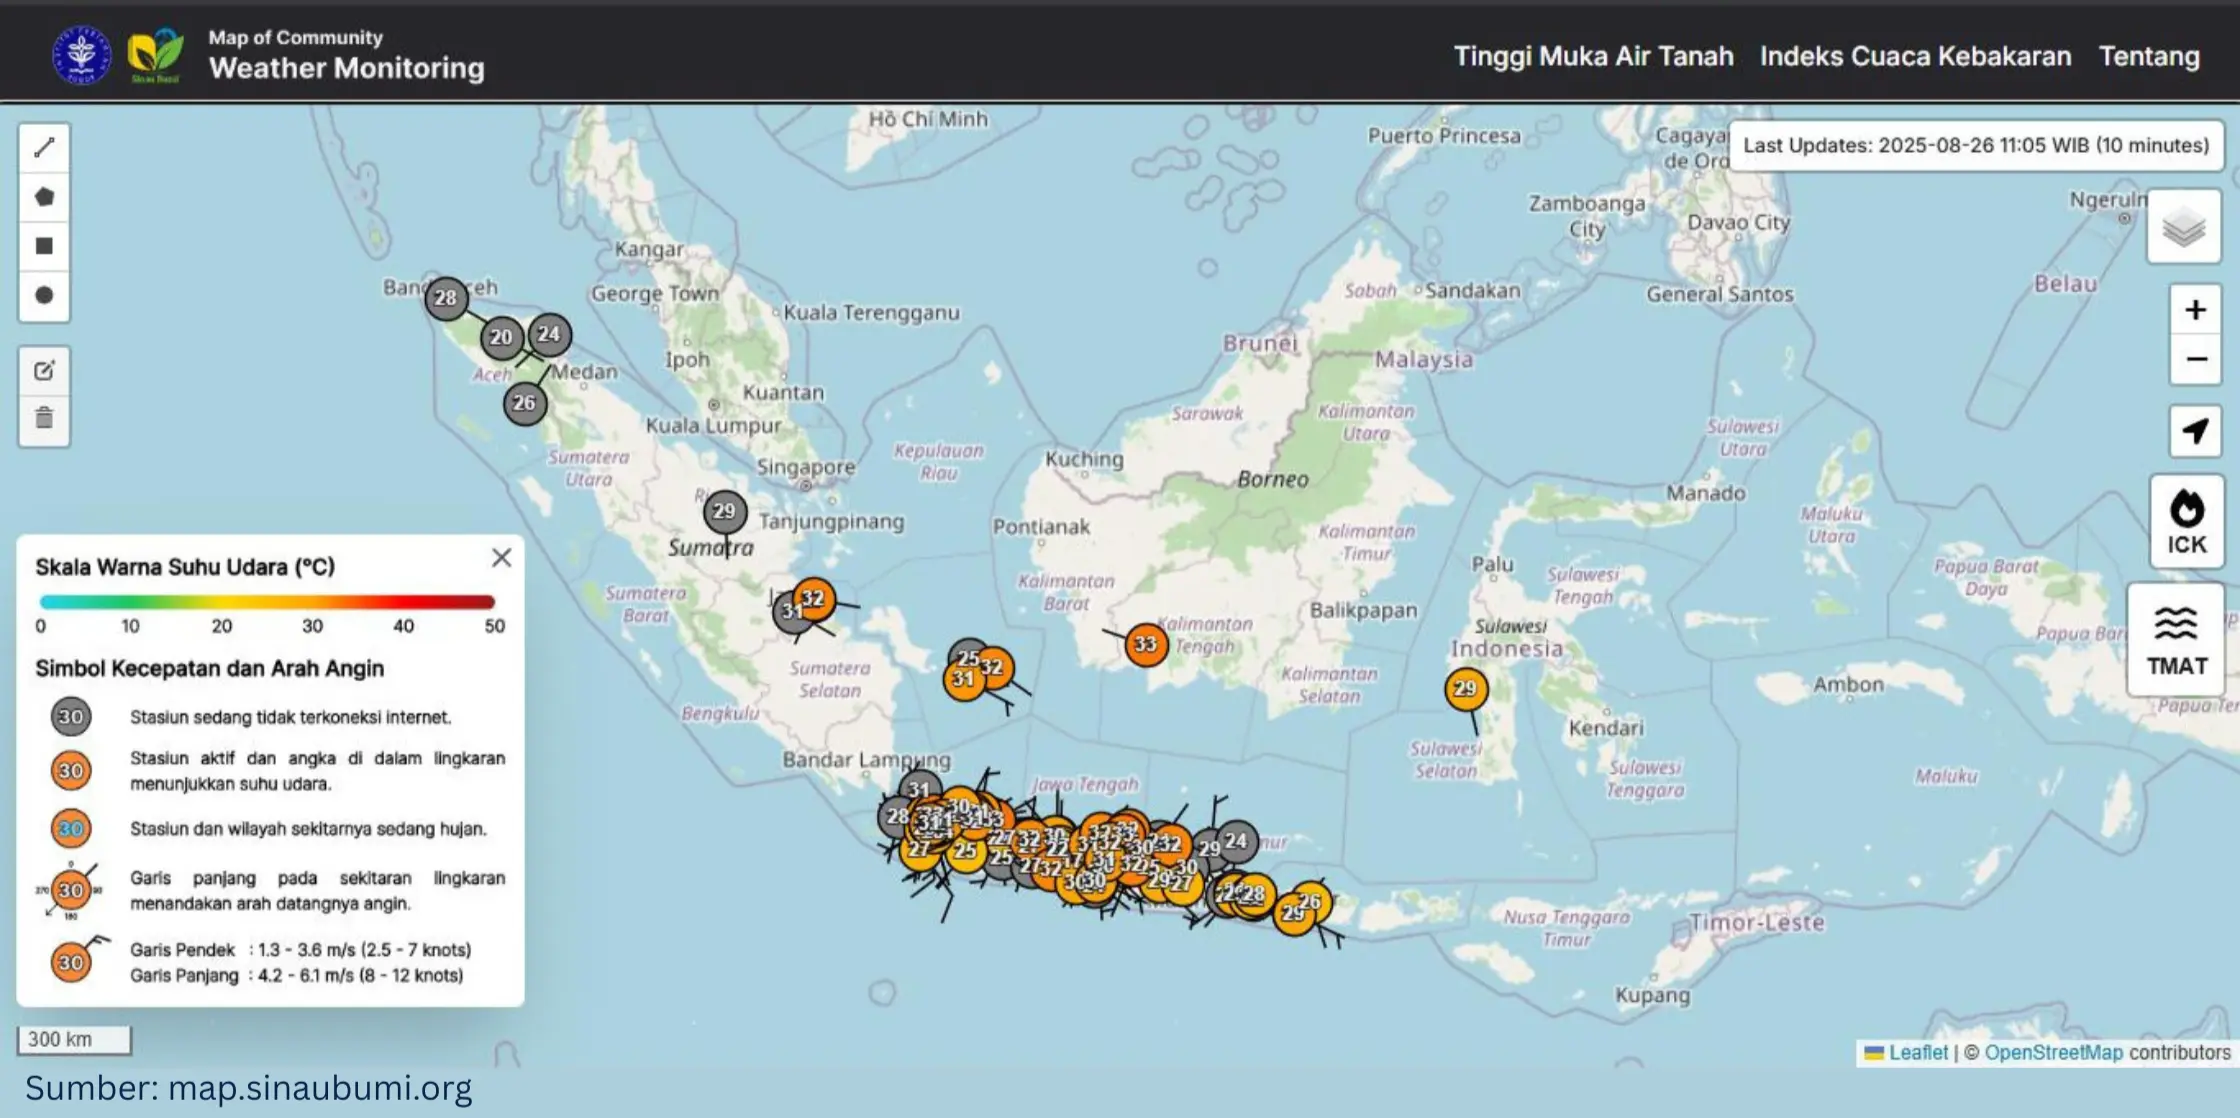Click the temperature color scale bar
2240x1118 pixels.
click(267, 602)
